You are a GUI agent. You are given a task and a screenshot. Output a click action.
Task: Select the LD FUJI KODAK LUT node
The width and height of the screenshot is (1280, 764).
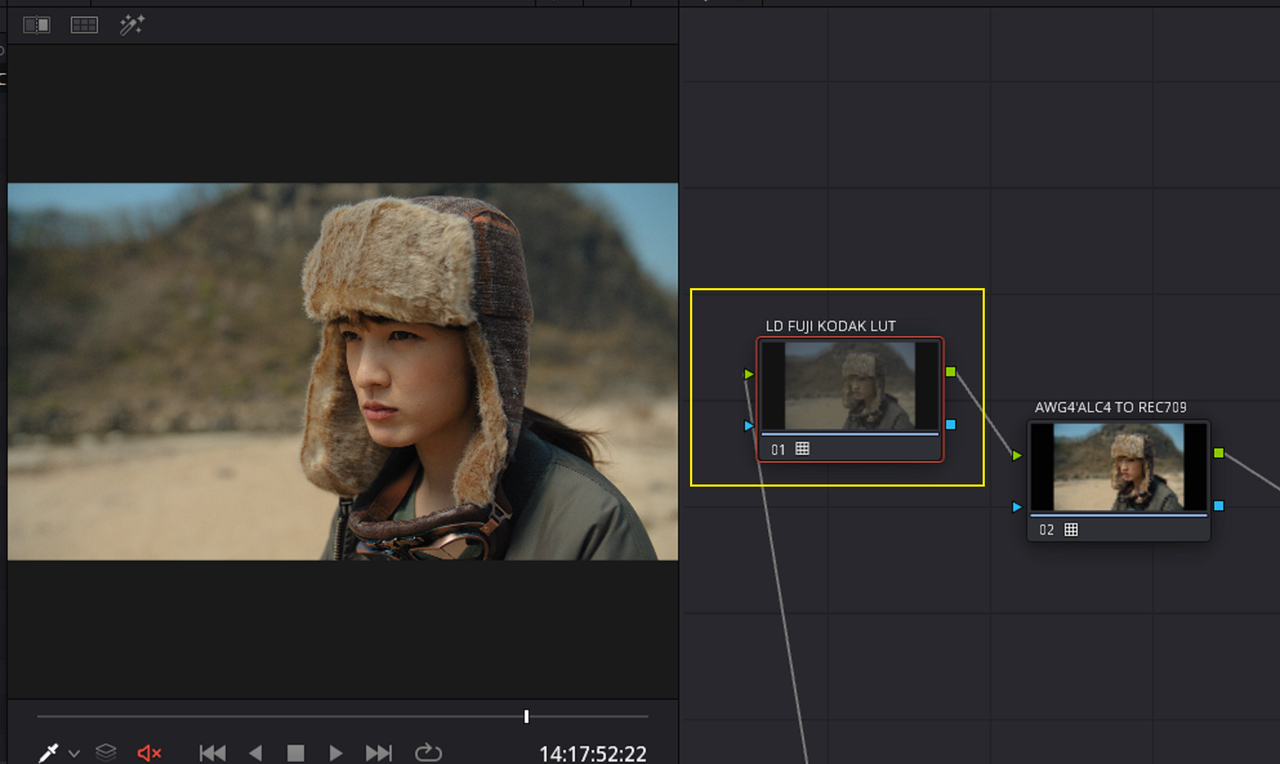point(850,399)
